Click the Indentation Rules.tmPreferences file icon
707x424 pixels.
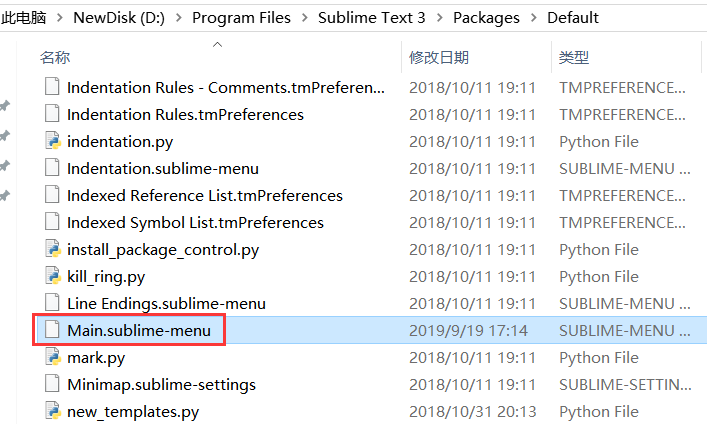click(x=52, y=114)
